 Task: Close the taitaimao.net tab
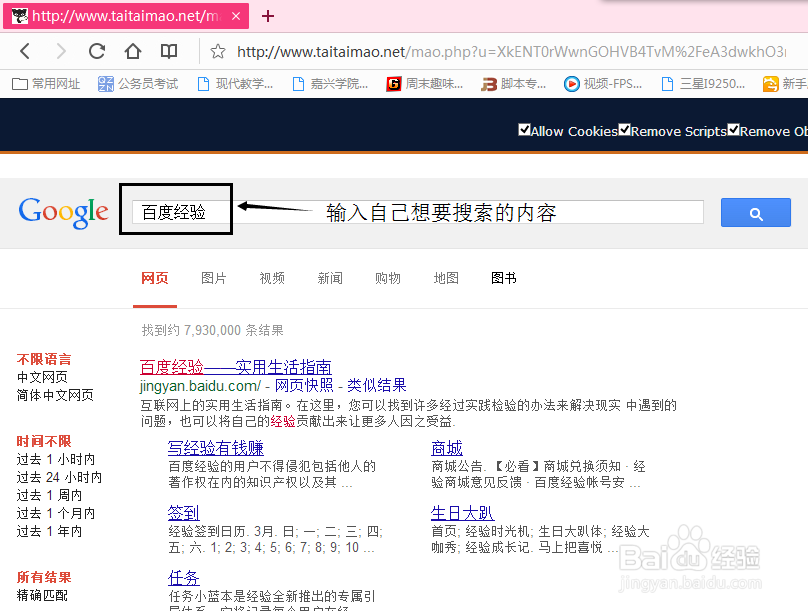coord(236,16)
